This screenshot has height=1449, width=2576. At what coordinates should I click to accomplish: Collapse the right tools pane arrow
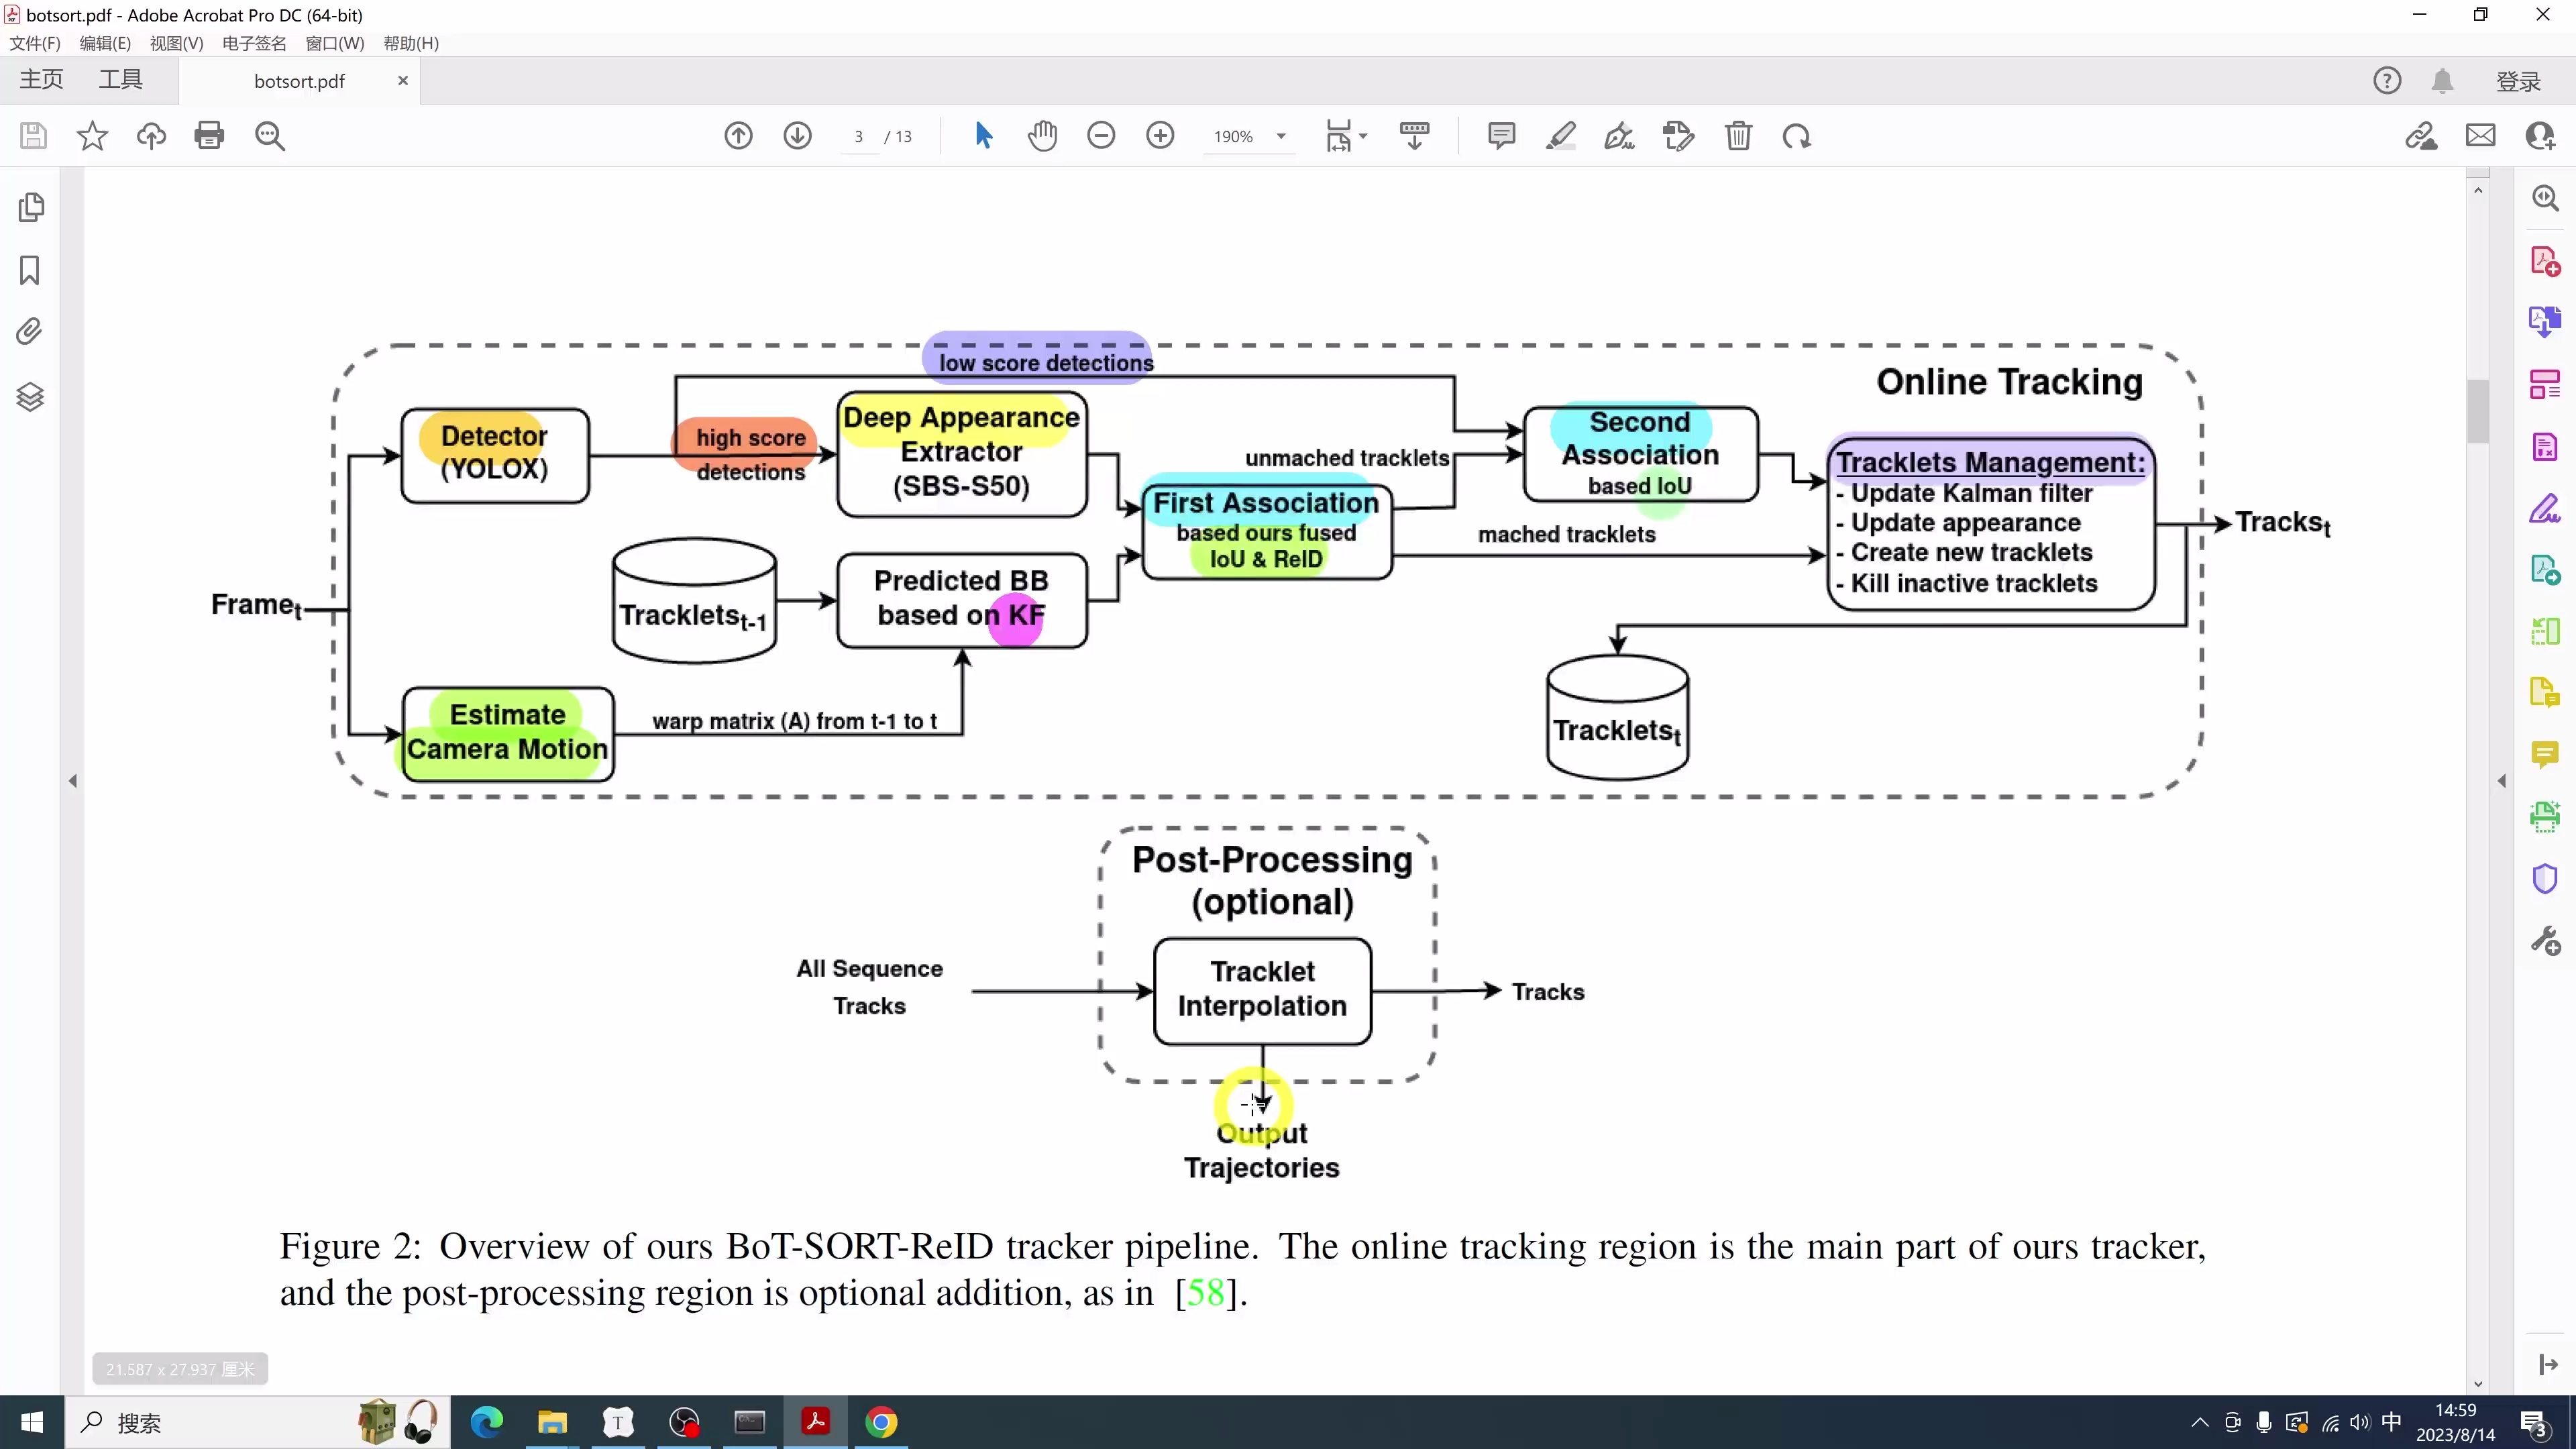[2501, 781]
